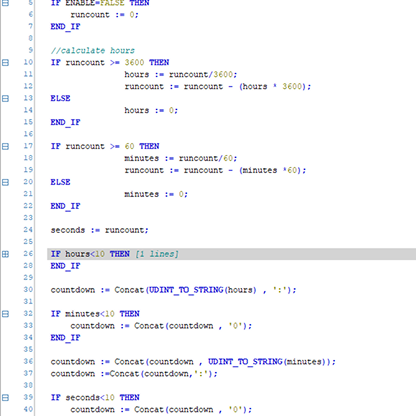Collapse the IF ENABLE=FALSE block at line 5
The image size is (416, 416).
pos(5,3)
